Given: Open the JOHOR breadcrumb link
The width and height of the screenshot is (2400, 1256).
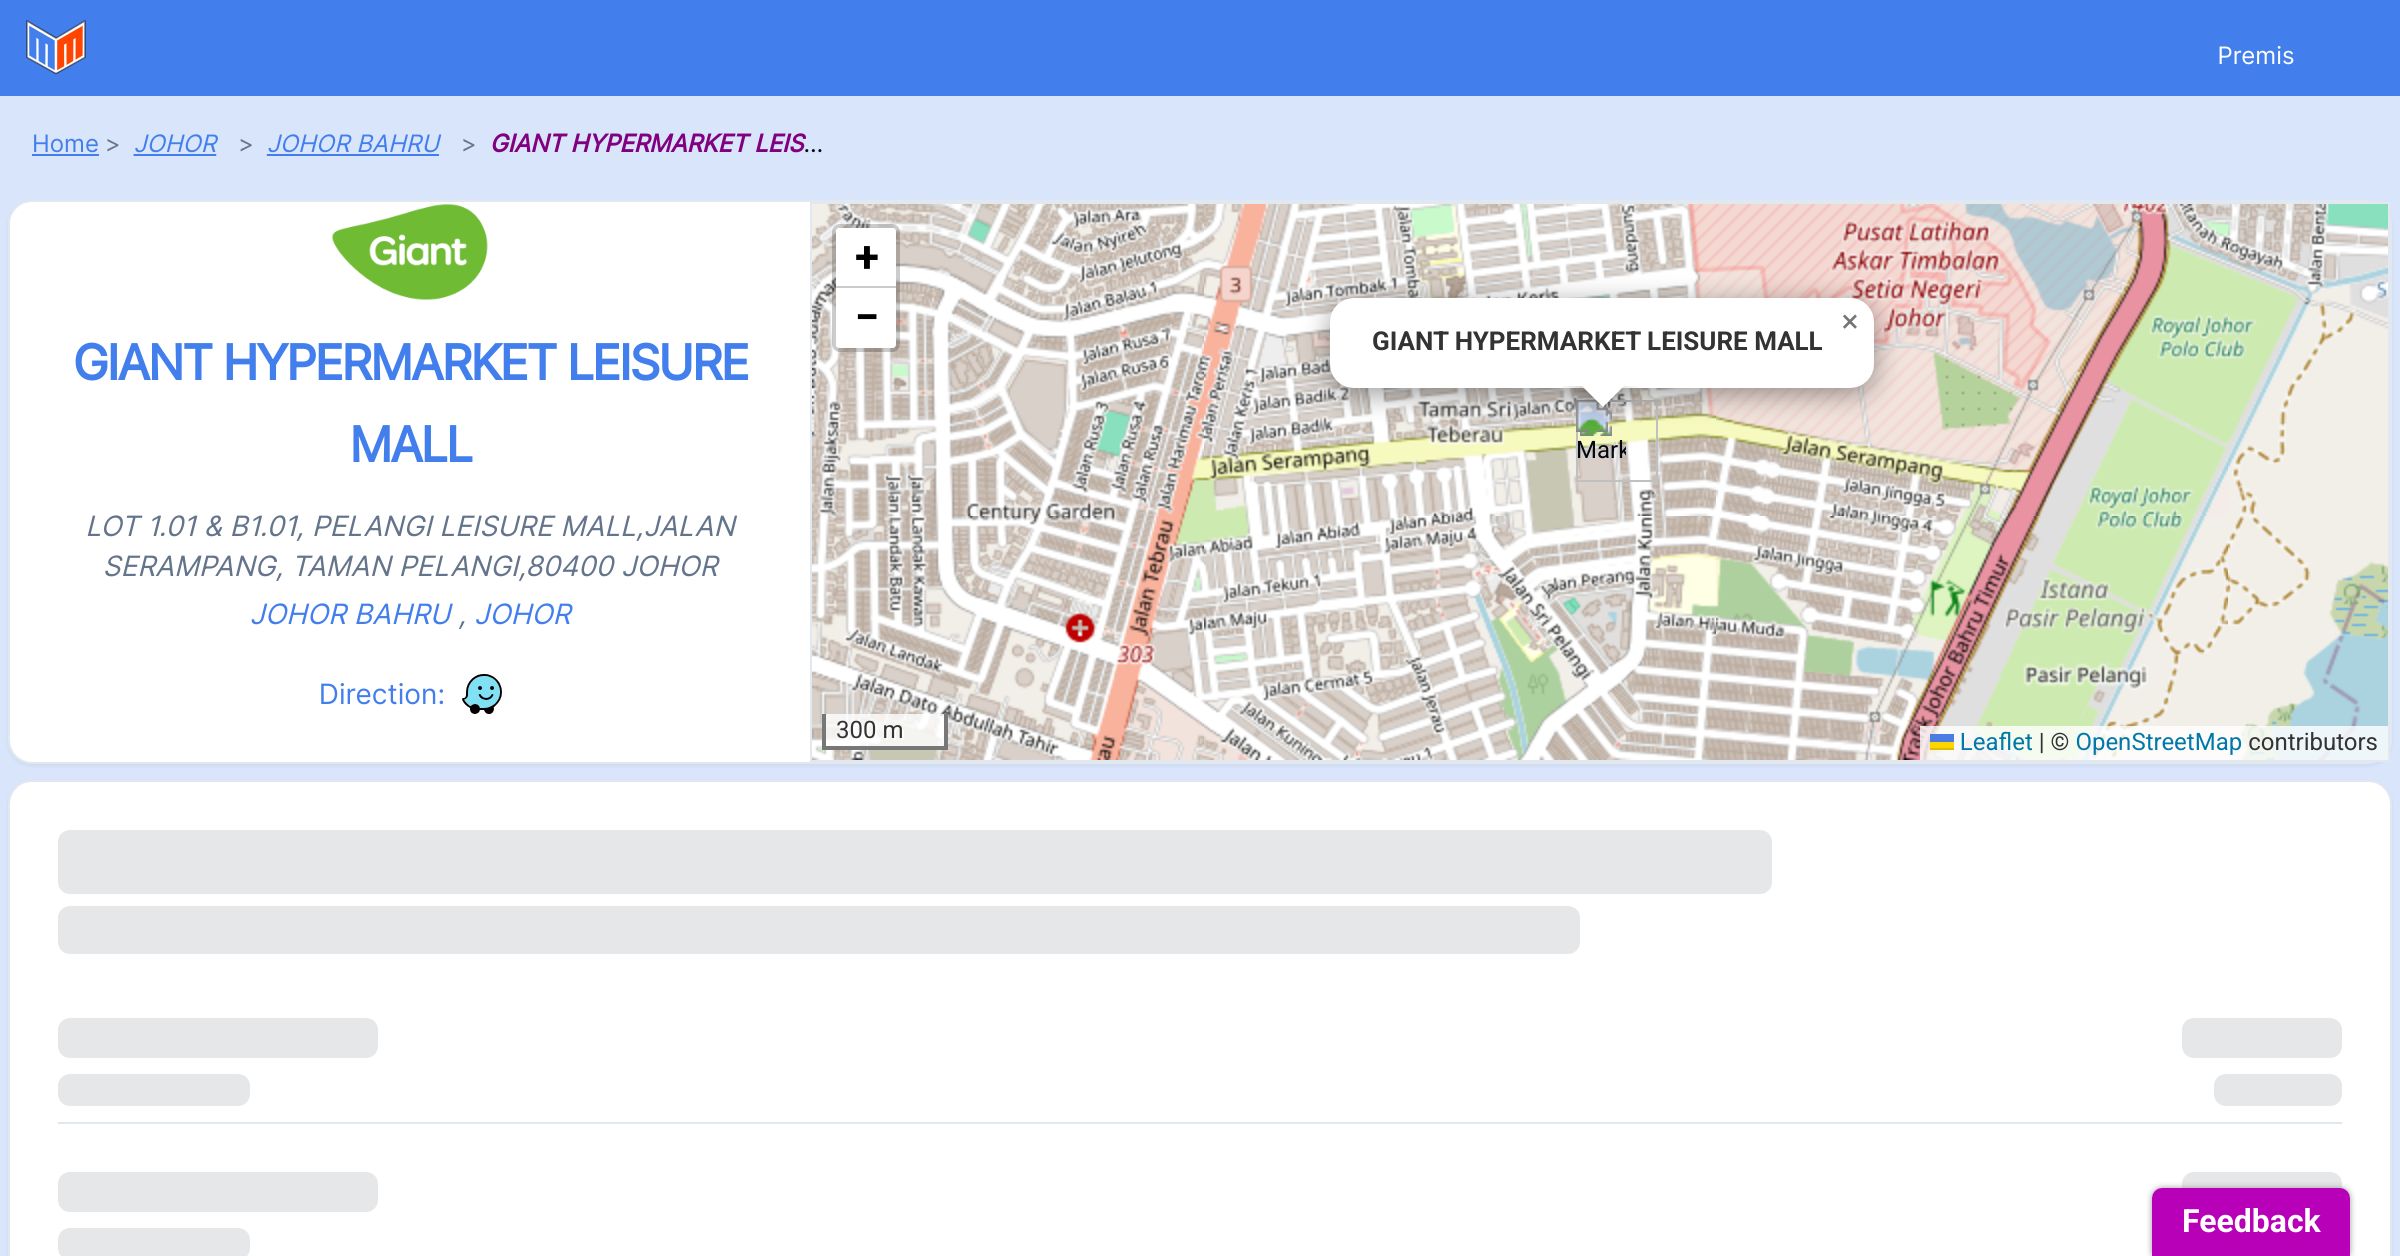Looking at the screenshot, I should pos(176,144).
